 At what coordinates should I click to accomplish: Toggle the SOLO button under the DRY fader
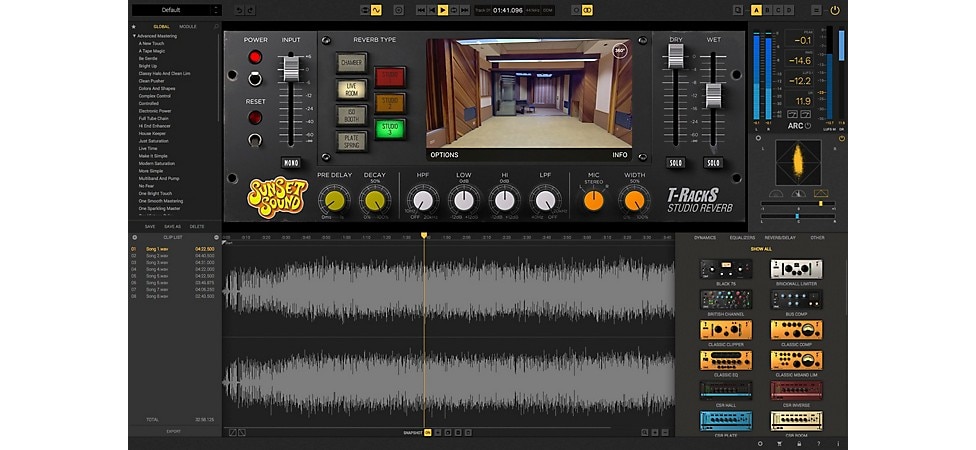point(676,163)
